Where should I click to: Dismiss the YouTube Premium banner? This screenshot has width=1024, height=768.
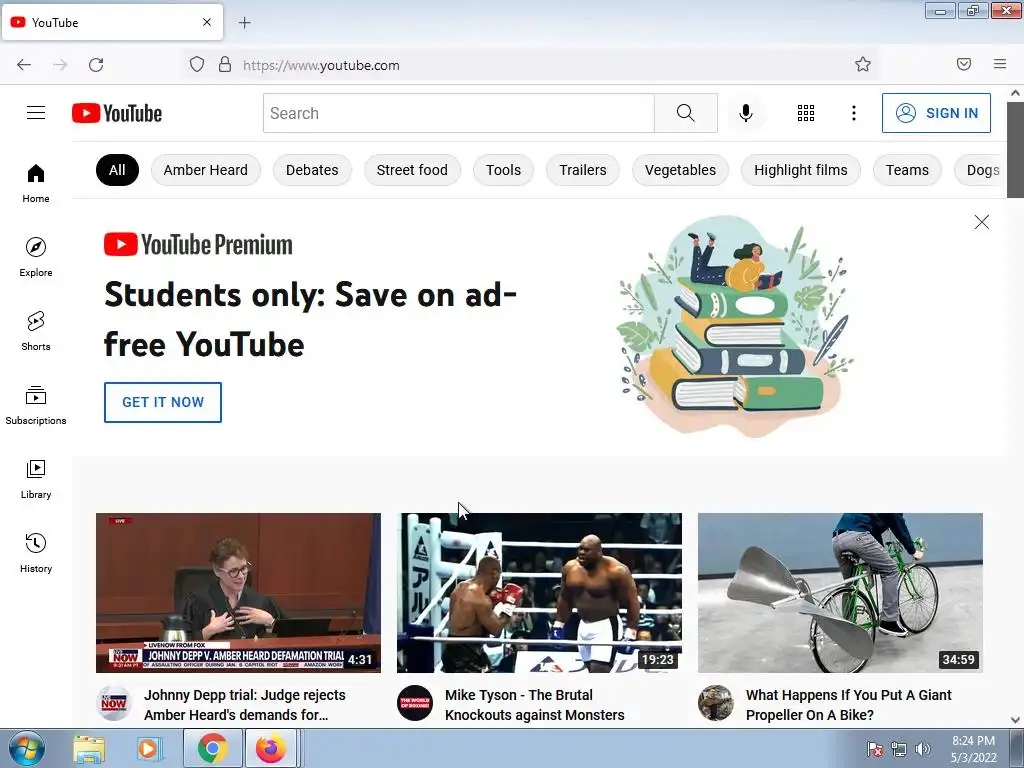coord(982,222)
